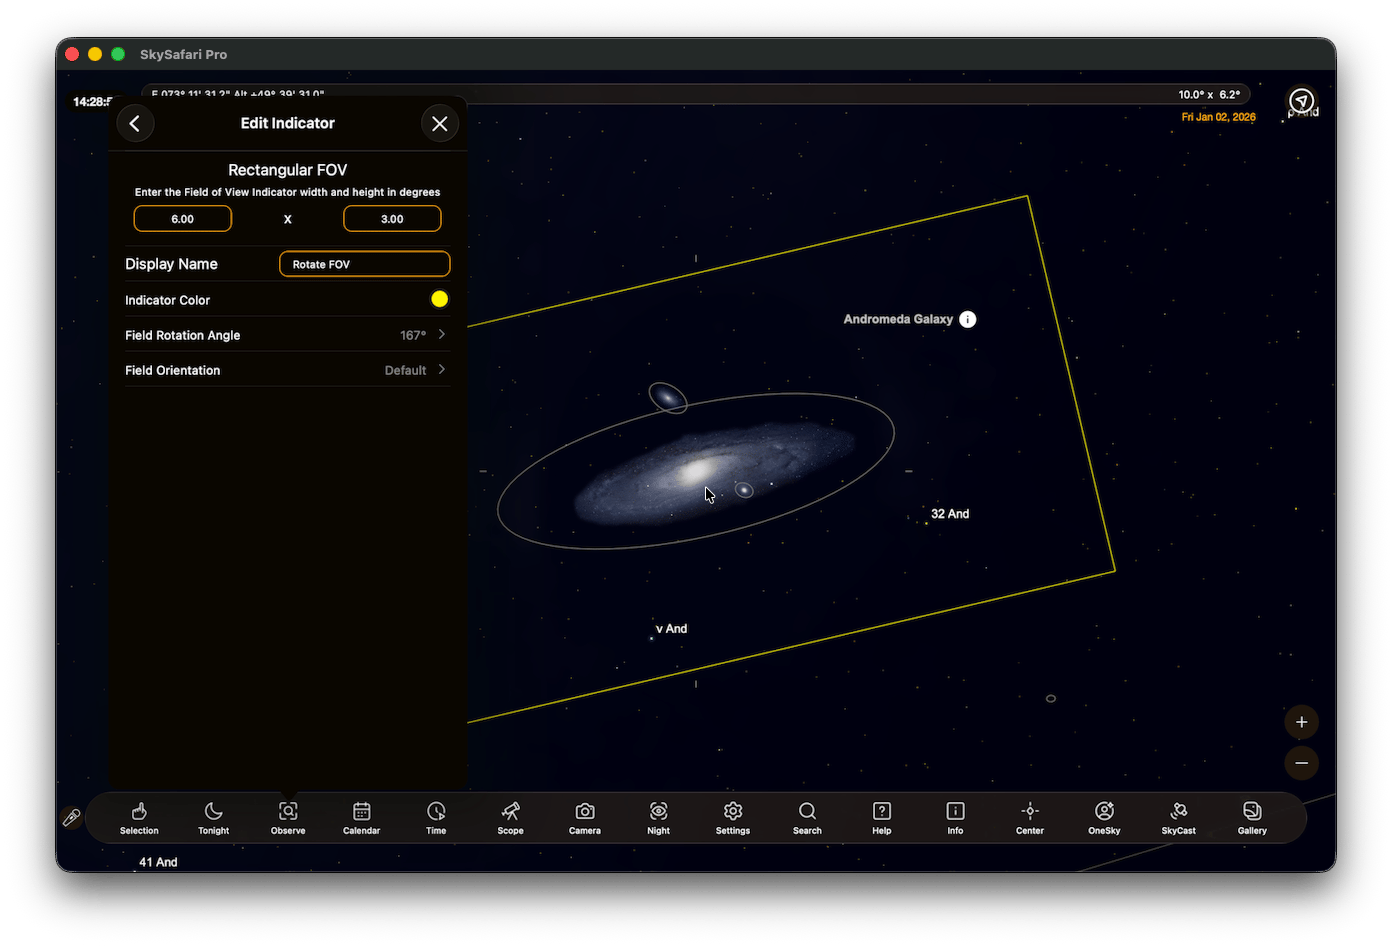Image resolution: width=1392 pixels, height=946 pixels.
Task: Open the Help panel
Action: (882, 818)
